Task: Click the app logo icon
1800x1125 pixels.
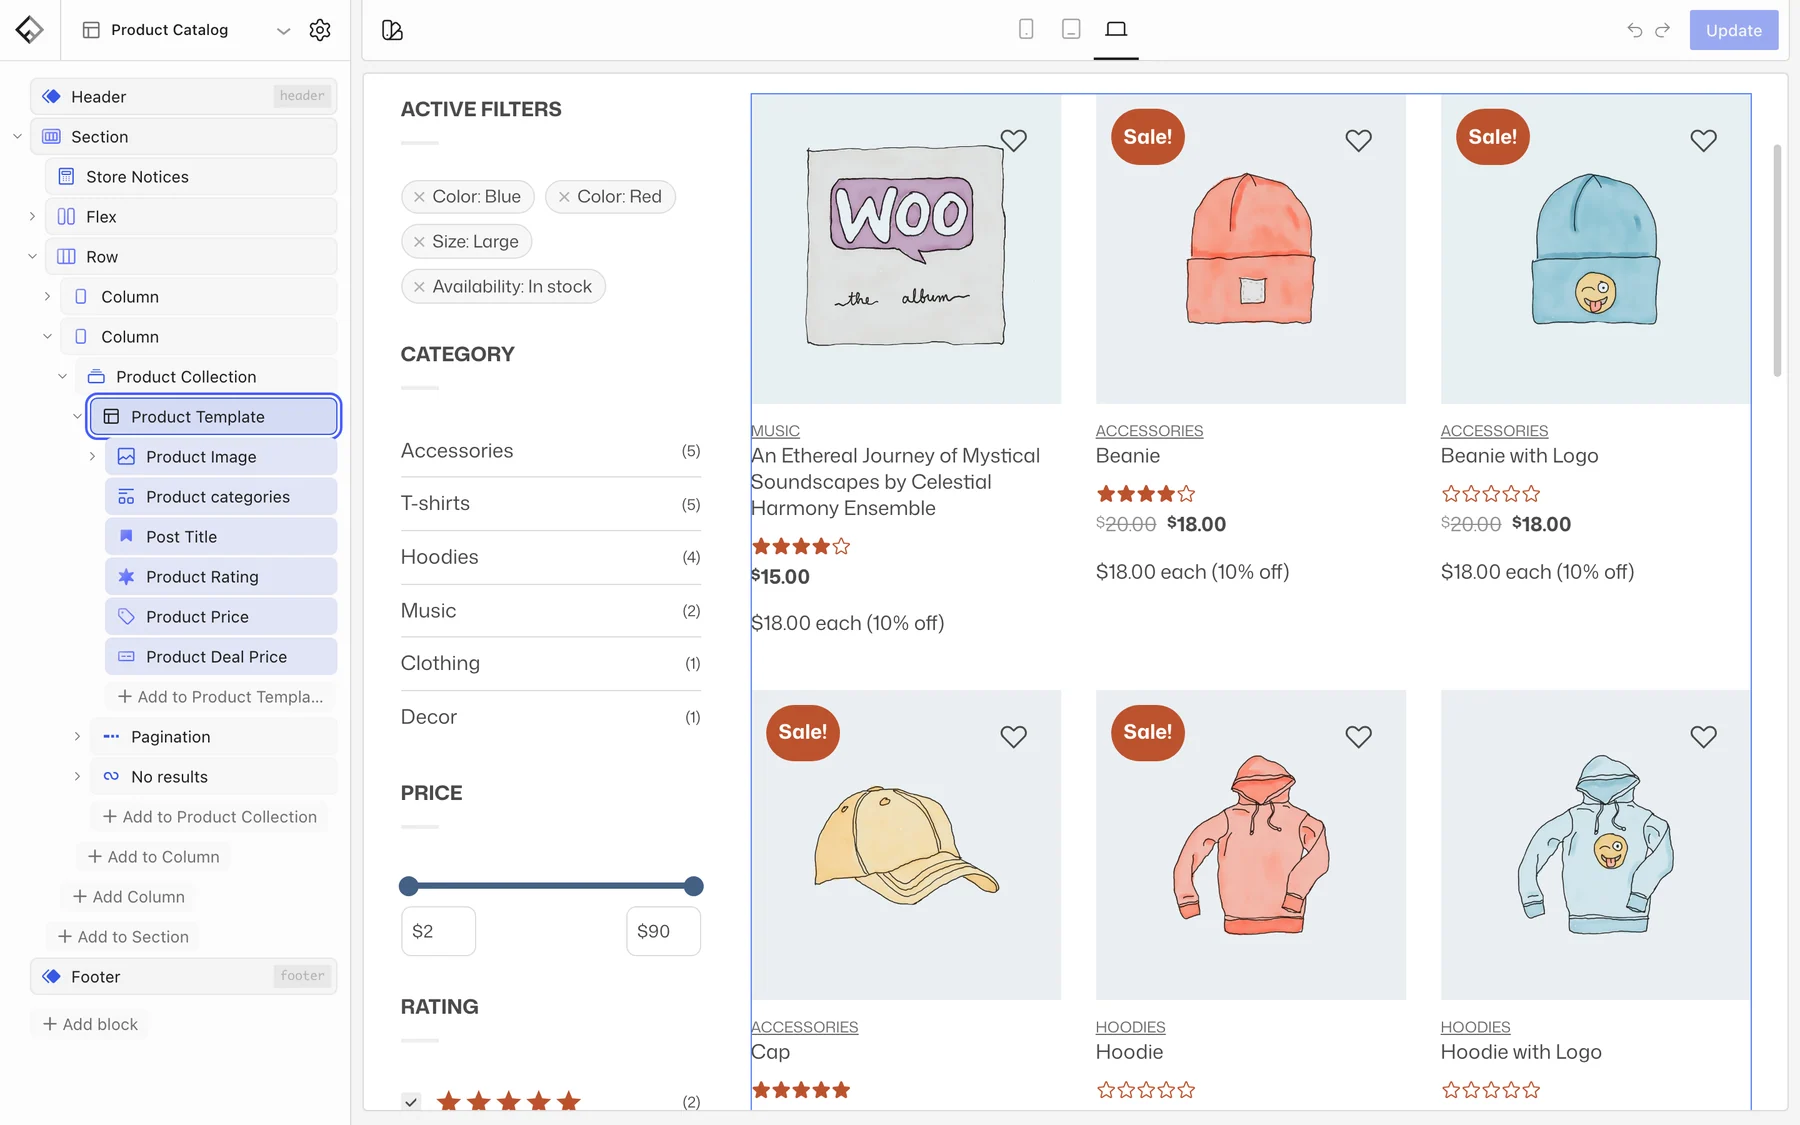Action: point(29,30)
